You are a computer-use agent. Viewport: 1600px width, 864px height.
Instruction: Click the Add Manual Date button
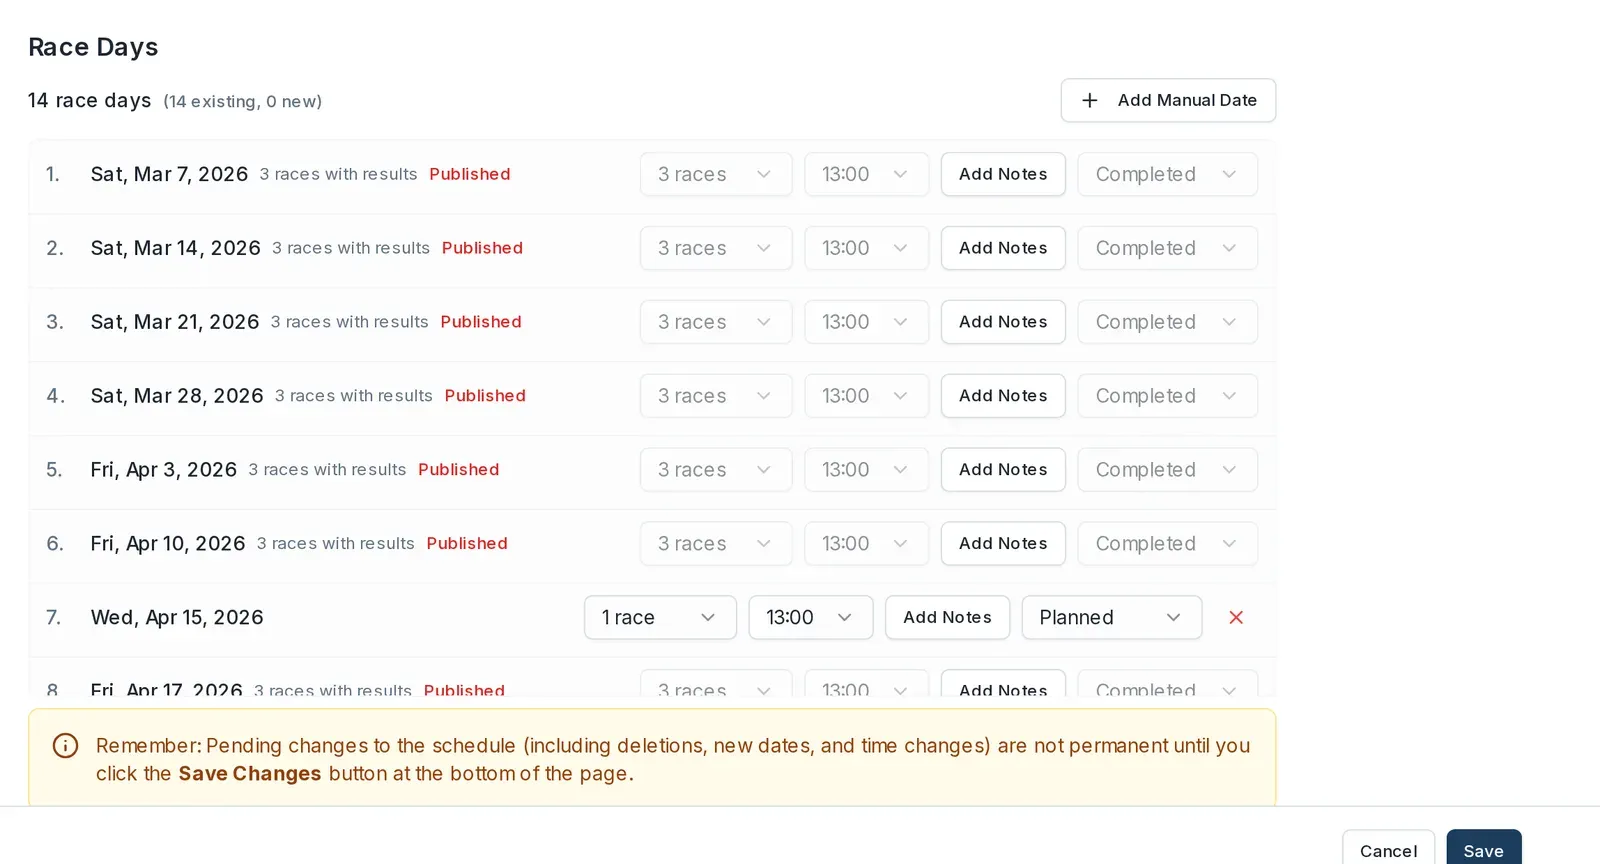(1168, 100)
